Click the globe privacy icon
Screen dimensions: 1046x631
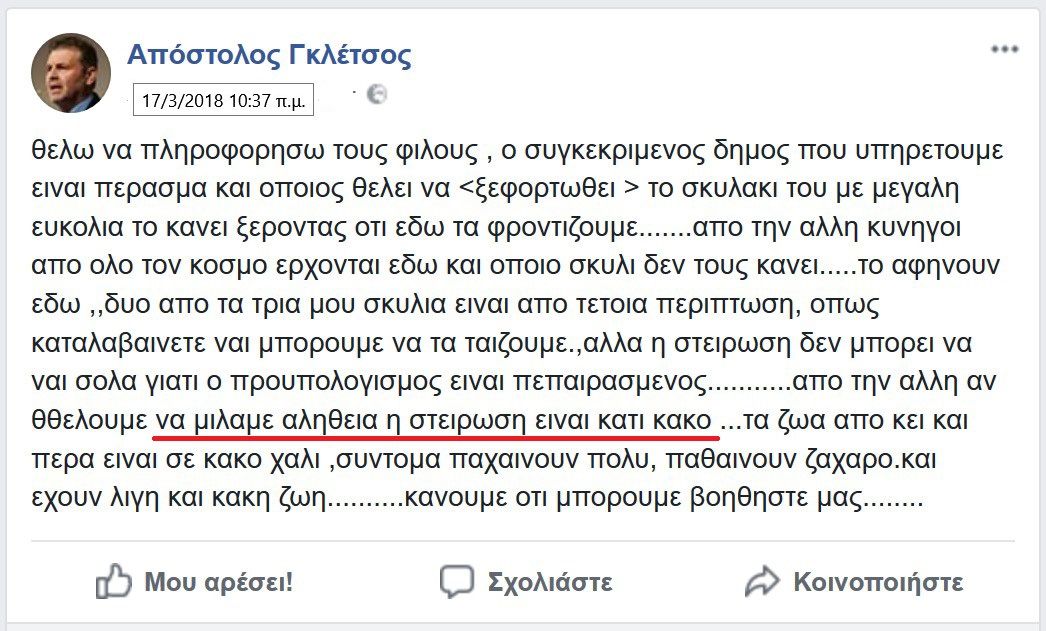click(377, 96)
